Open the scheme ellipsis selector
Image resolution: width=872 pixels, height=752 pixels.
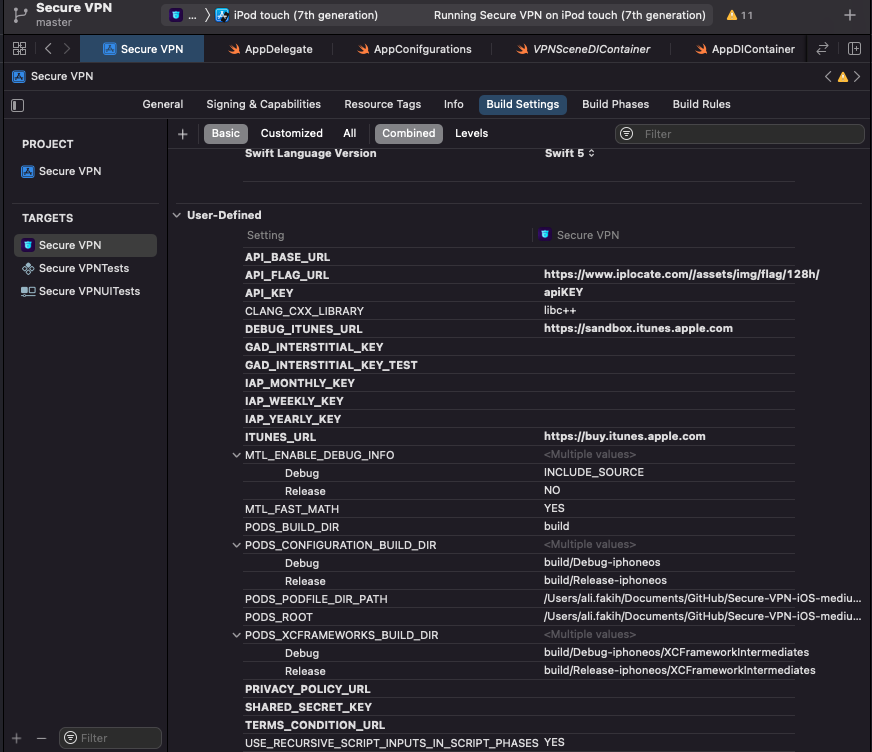click(192, 15)
